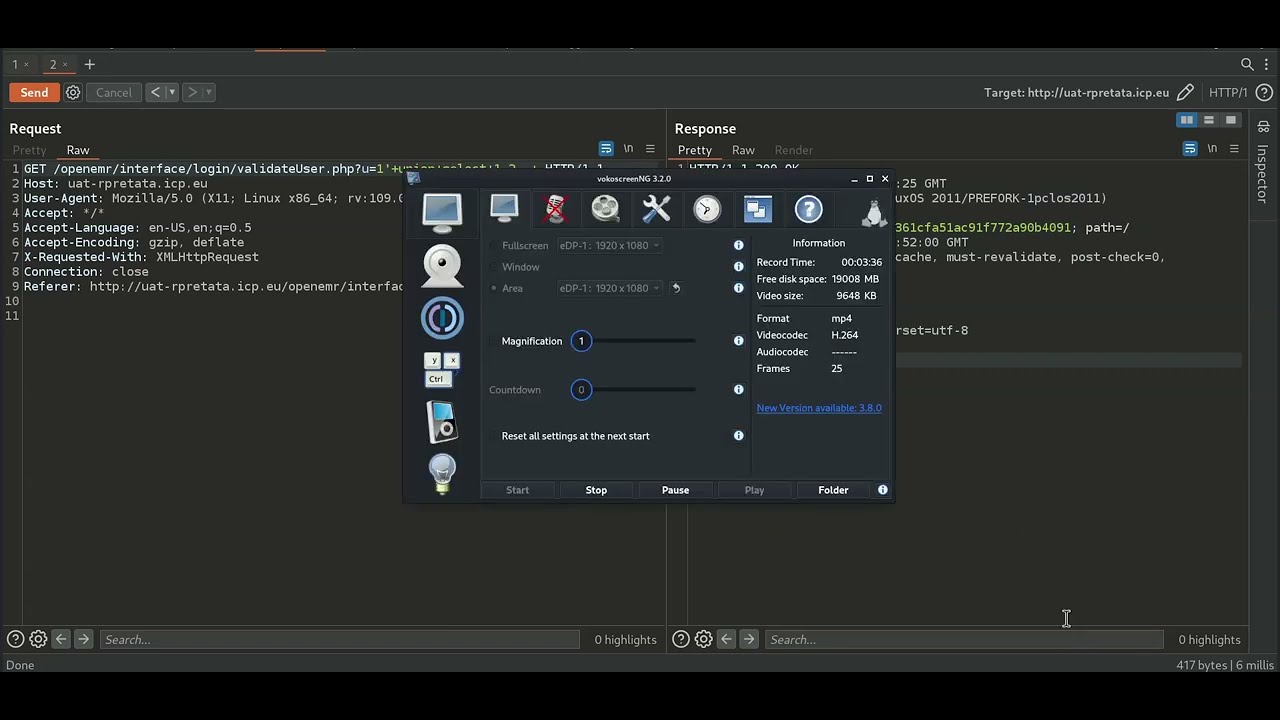The image size is (1280, 720).
Task: Click the info icon beside Magnification slider
Action: coord(739,341)
